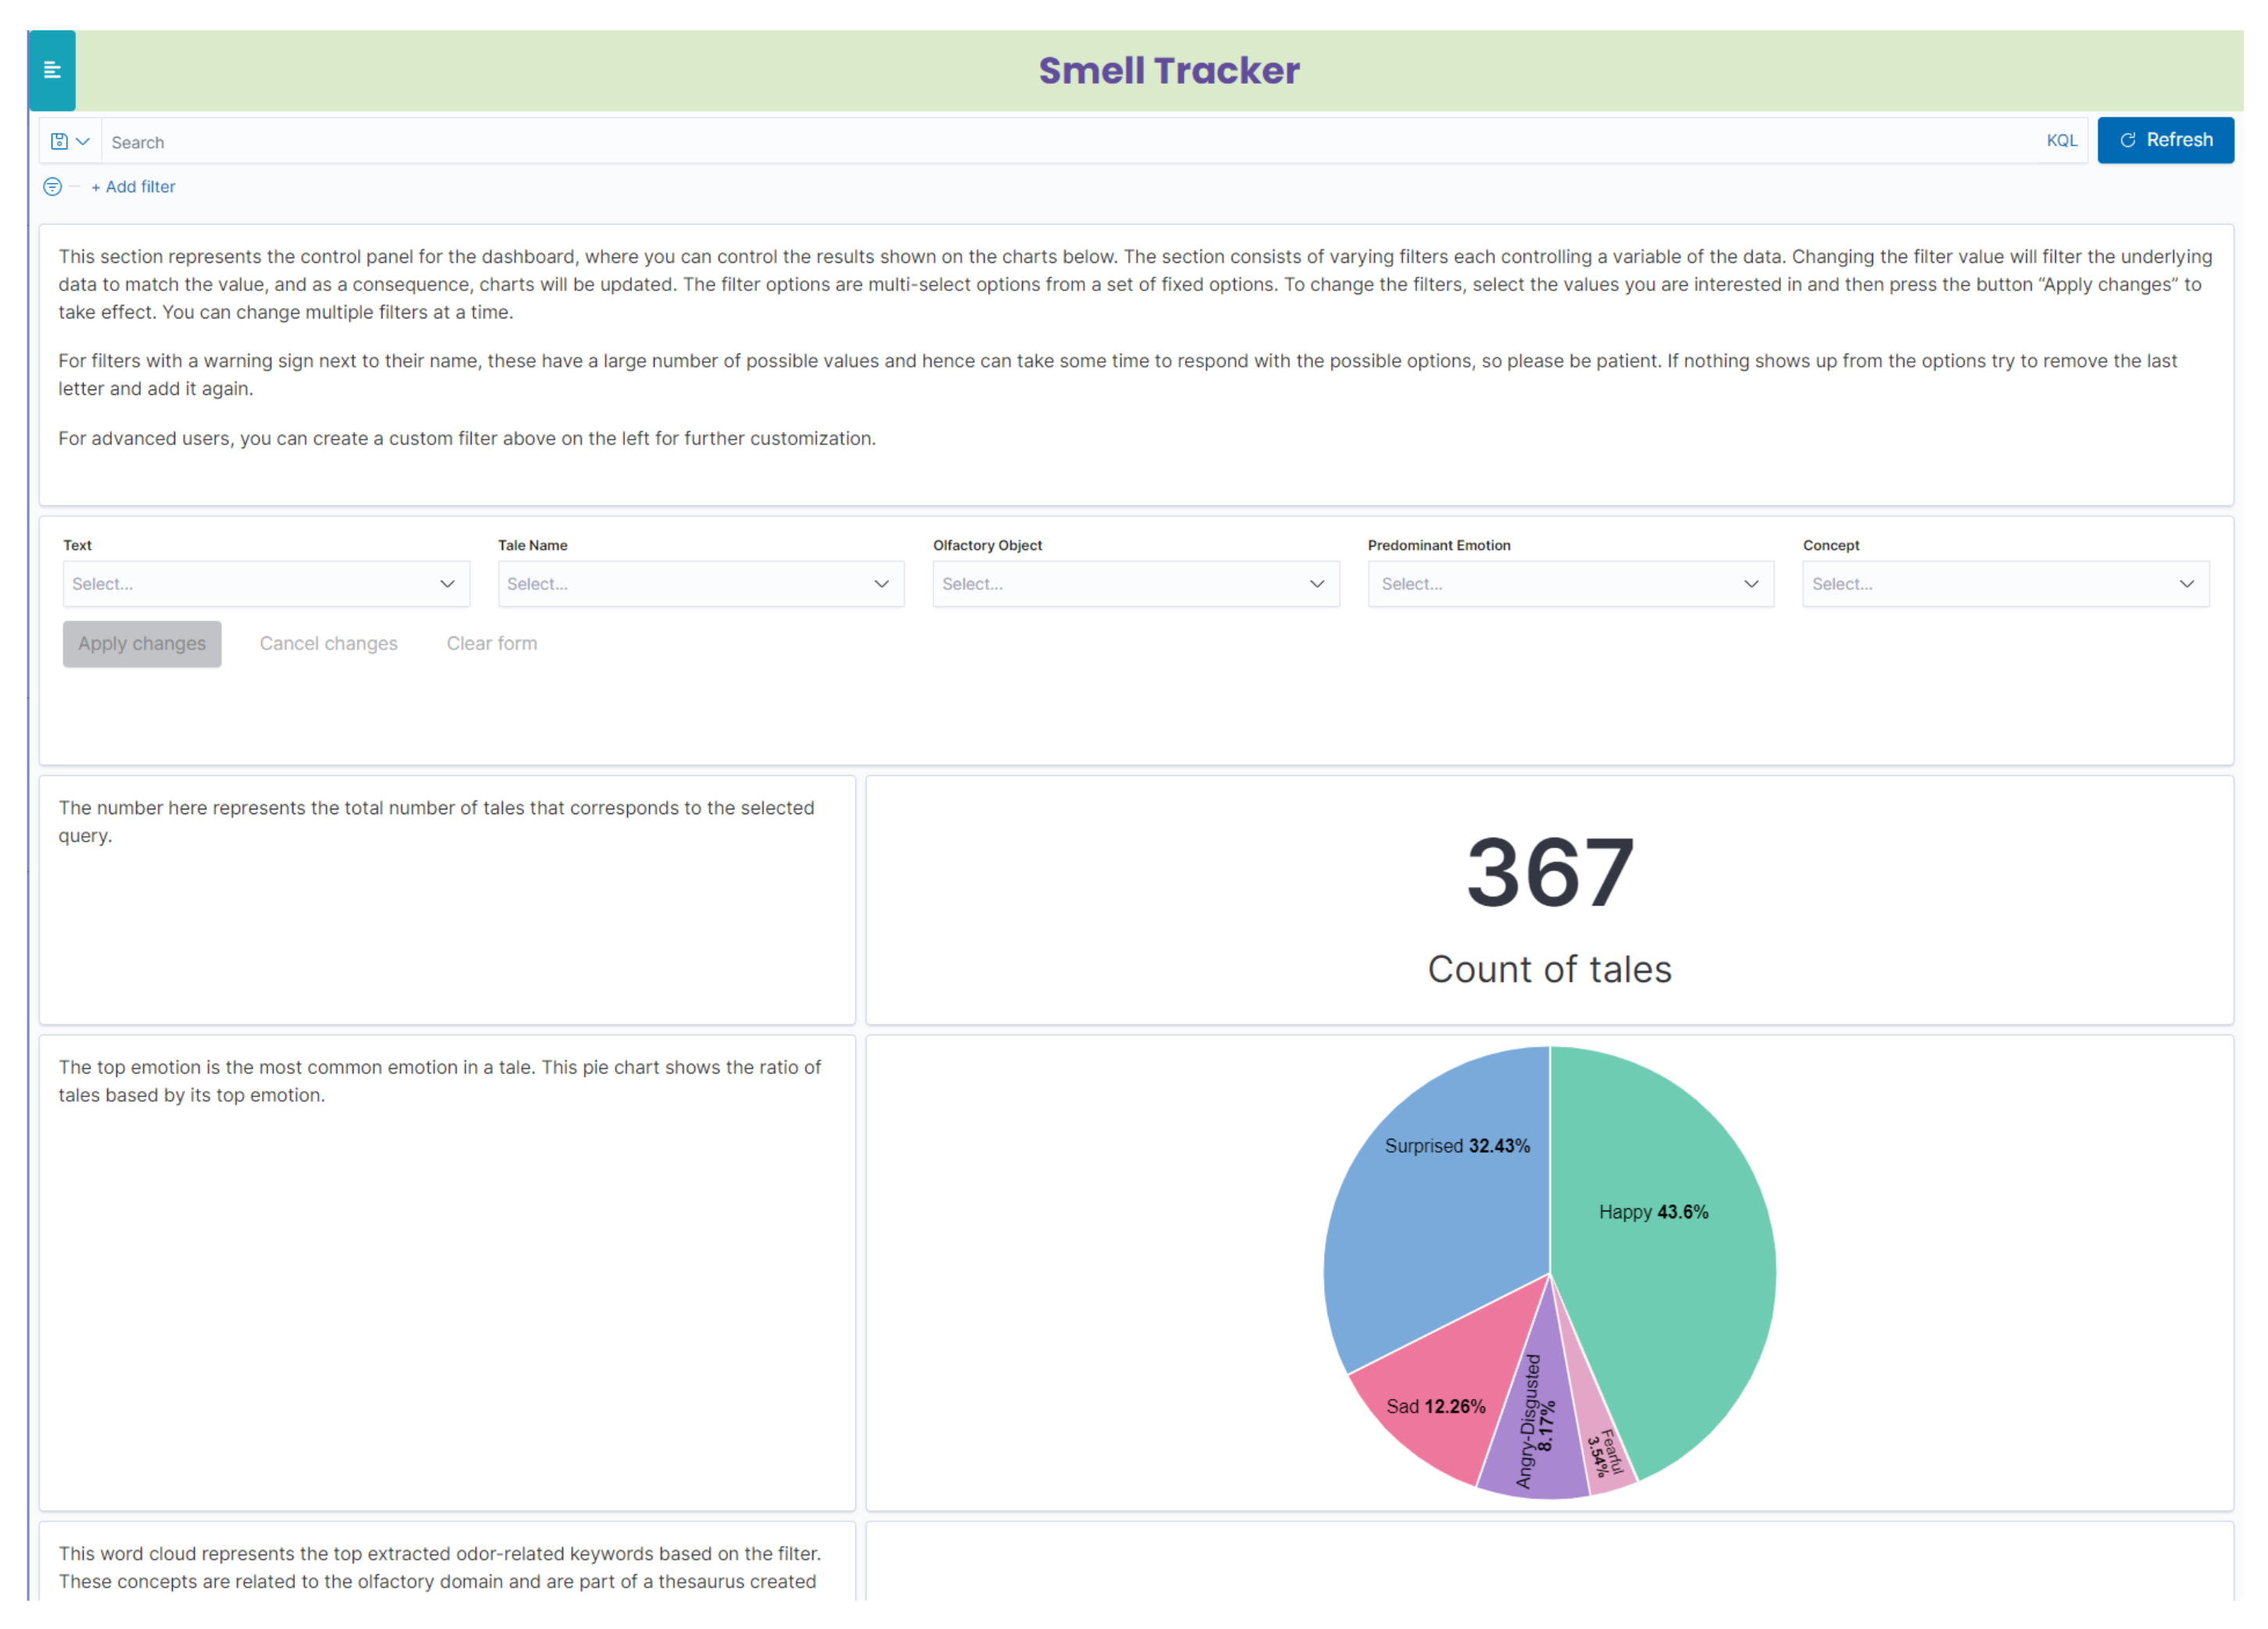This screenshot has width=2268, height=1629.
Task: Open the Tale Name dropdown
Action: point(700,584)
